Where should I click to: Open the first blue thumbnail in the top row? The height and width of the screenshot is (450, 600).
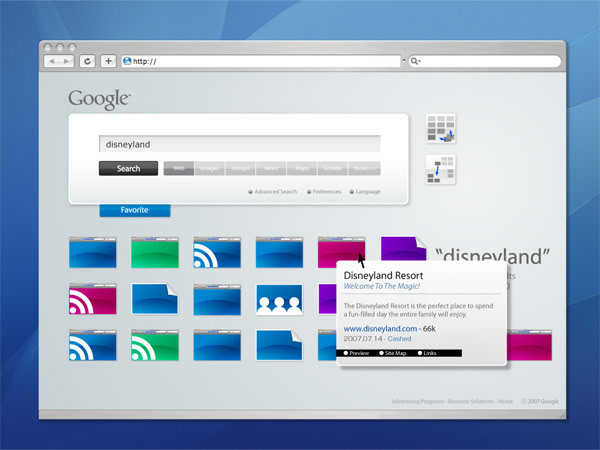click(93, 253)
